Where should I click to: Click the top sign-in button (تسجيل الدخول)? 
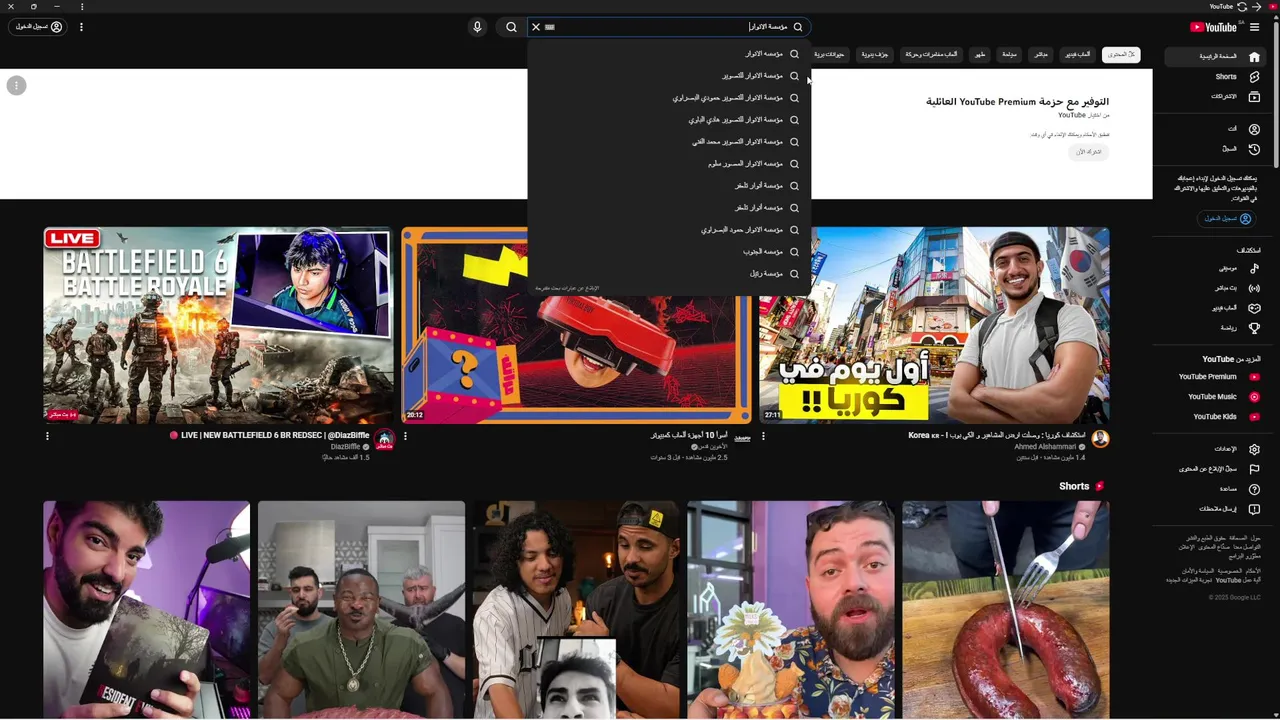[x=39, y=27]
